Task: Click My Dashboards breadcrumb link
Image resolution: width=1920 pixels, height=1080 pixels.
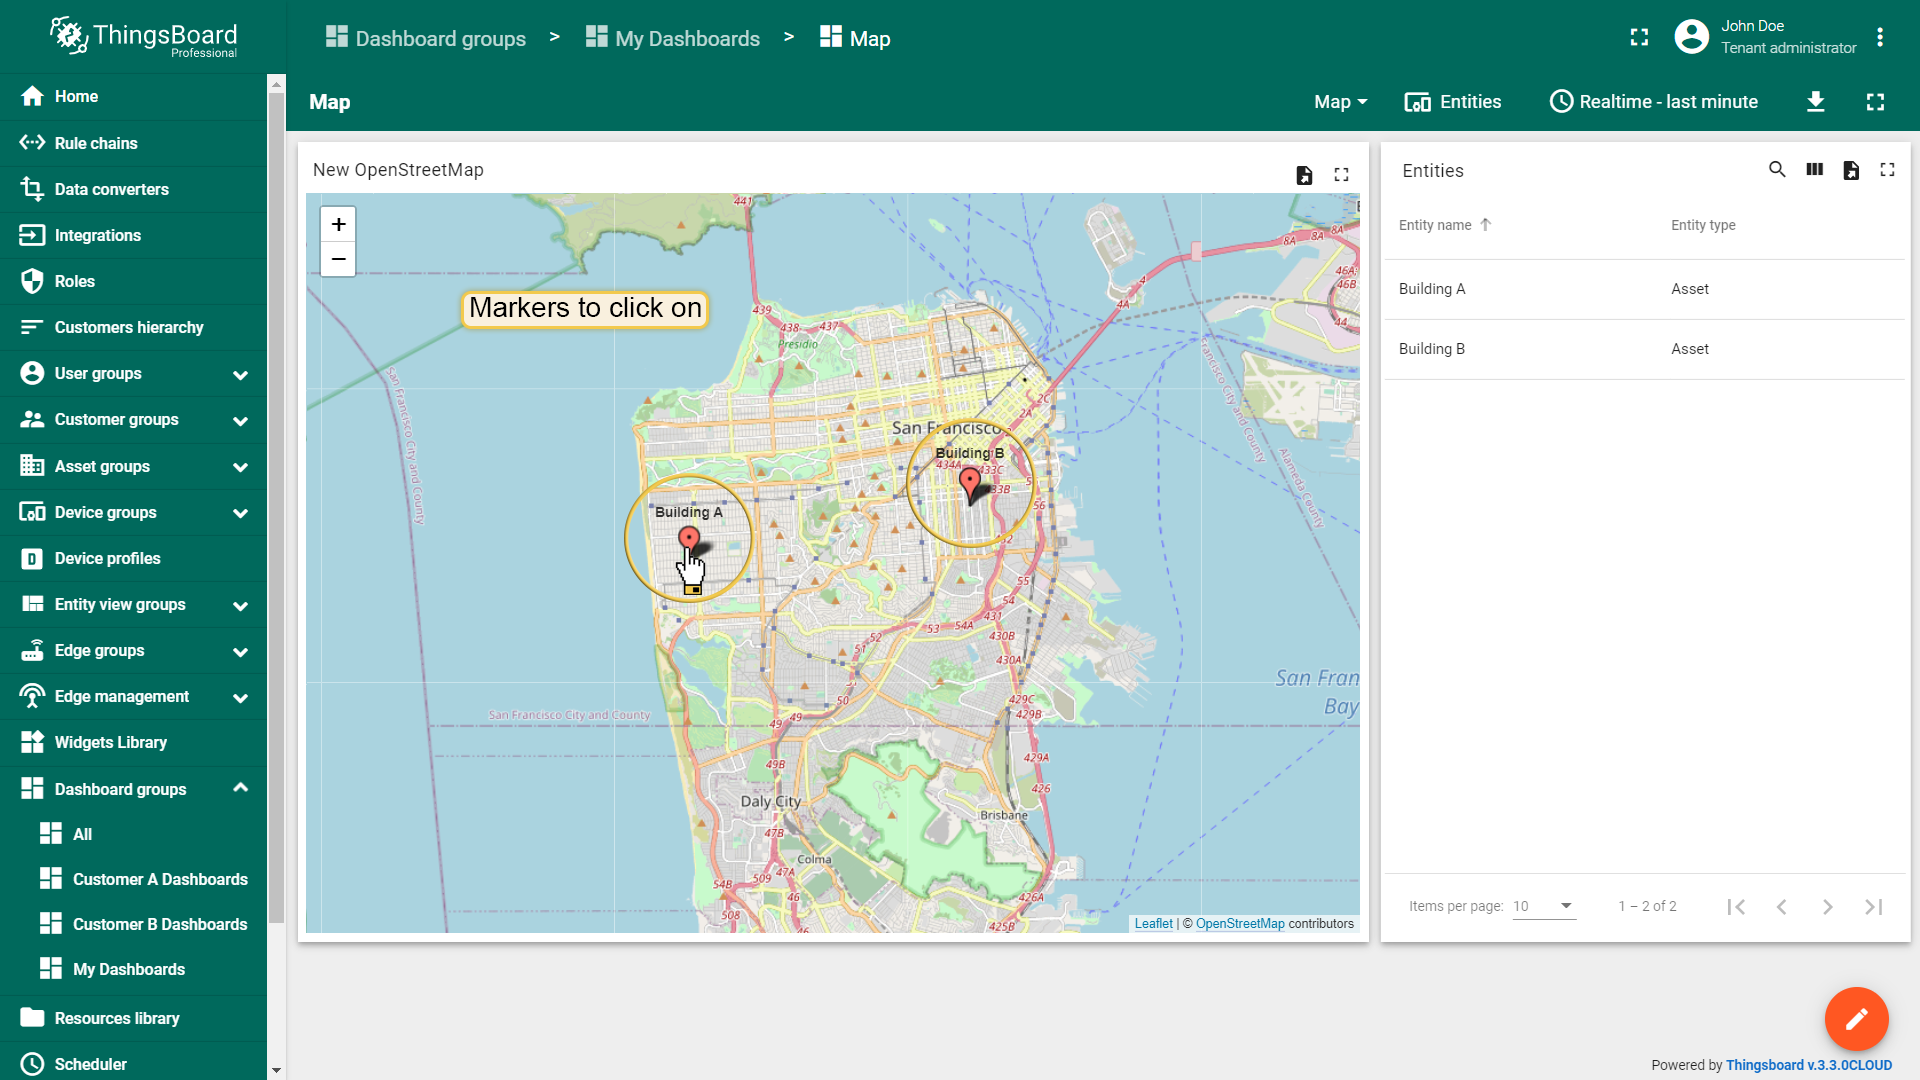Action: click(673, 38)
